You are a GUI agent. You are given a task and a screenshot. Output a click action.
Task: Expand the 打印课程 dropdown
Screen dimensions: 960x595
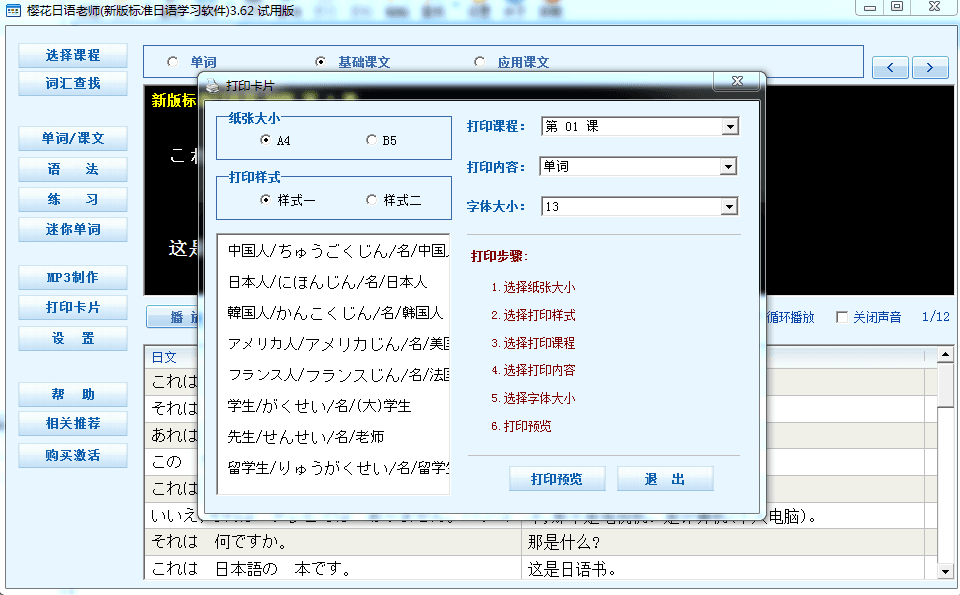click(729, 127)
